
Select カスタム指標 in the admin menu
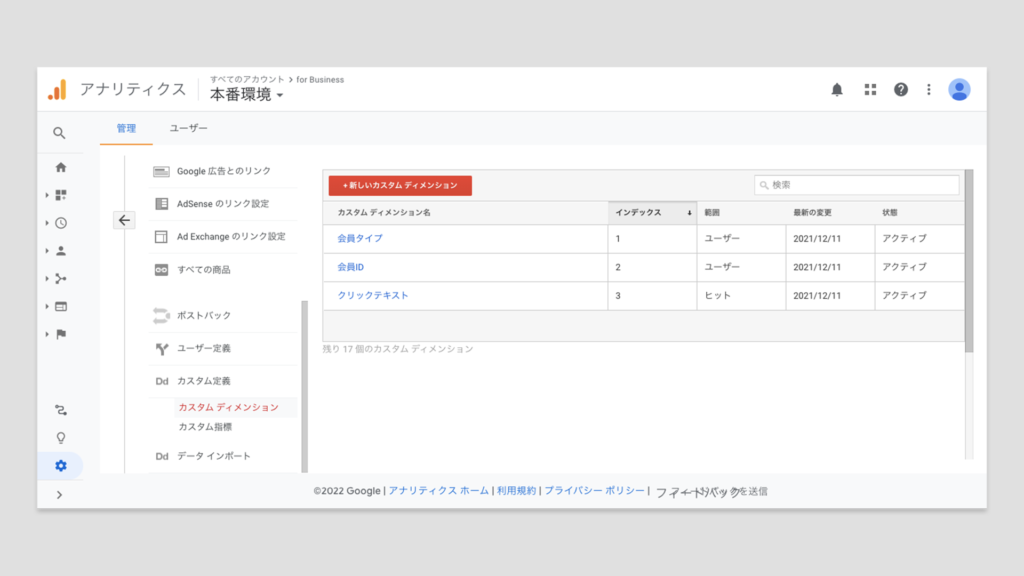point(205,427)
